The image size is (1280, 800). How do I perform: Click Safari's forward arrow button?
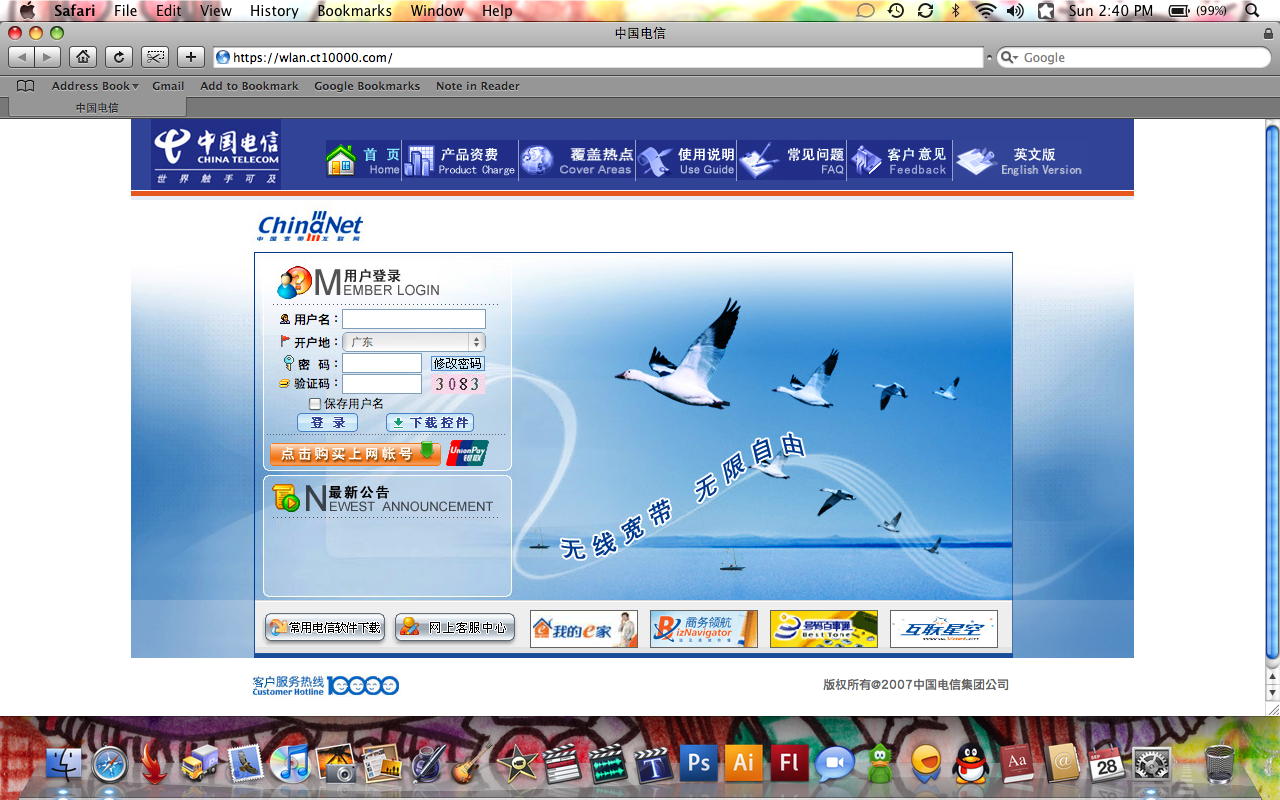[x=48, y=57]
